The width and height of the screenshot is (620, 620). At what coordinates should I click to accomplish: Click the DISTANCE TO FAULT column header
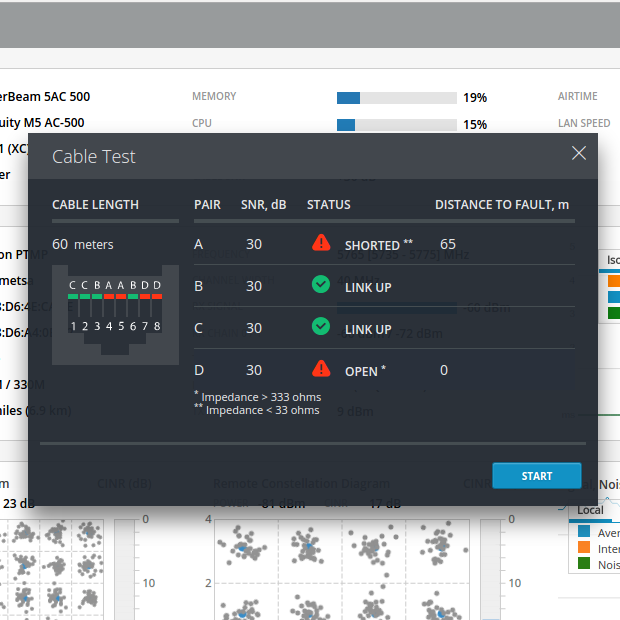coord(501,205)
